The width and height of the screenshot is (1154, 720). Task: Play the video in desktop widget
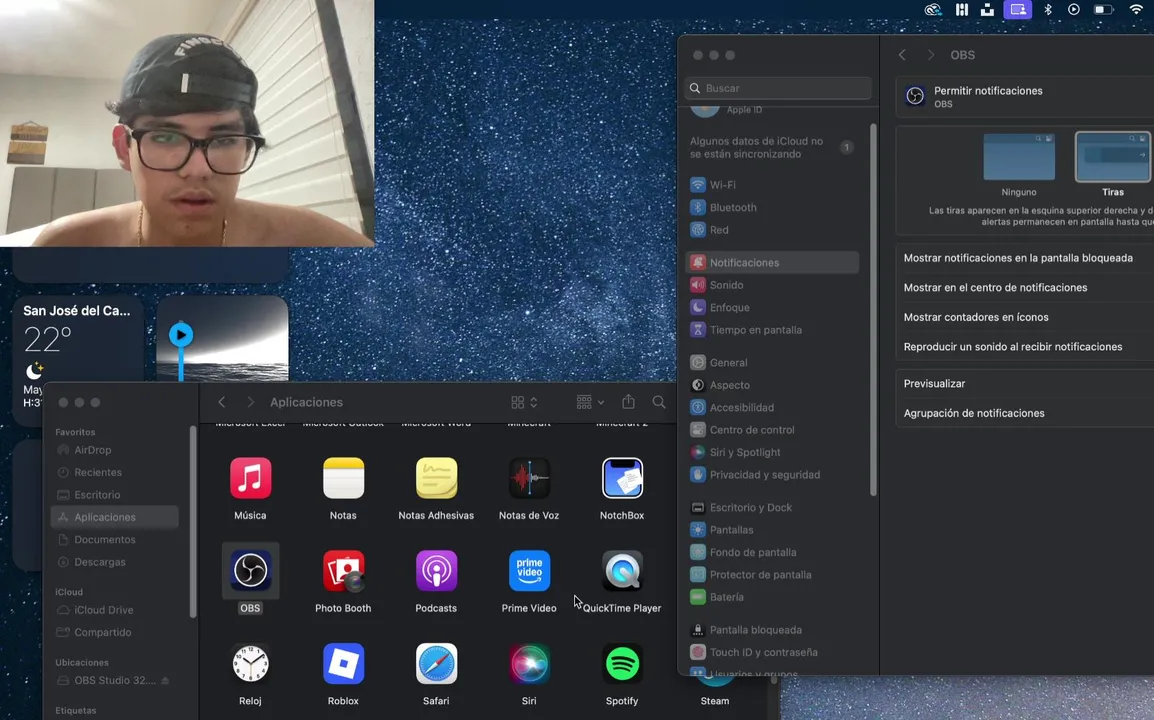tap(181, 335)
